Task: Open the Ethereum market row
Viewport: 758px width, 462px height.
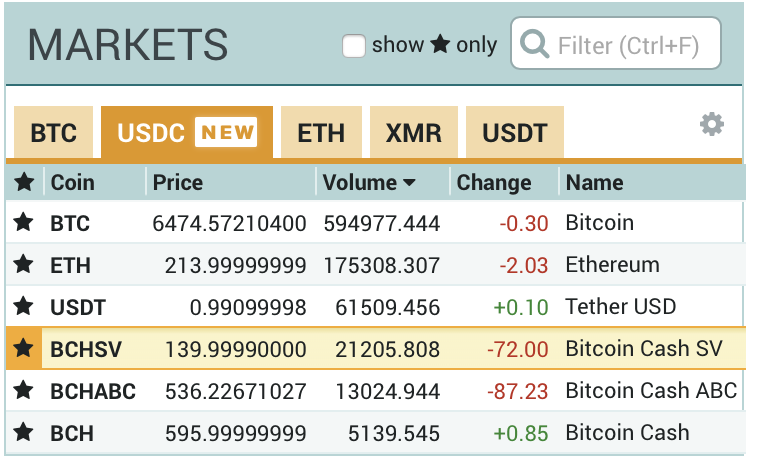Action: coord(375,265)
